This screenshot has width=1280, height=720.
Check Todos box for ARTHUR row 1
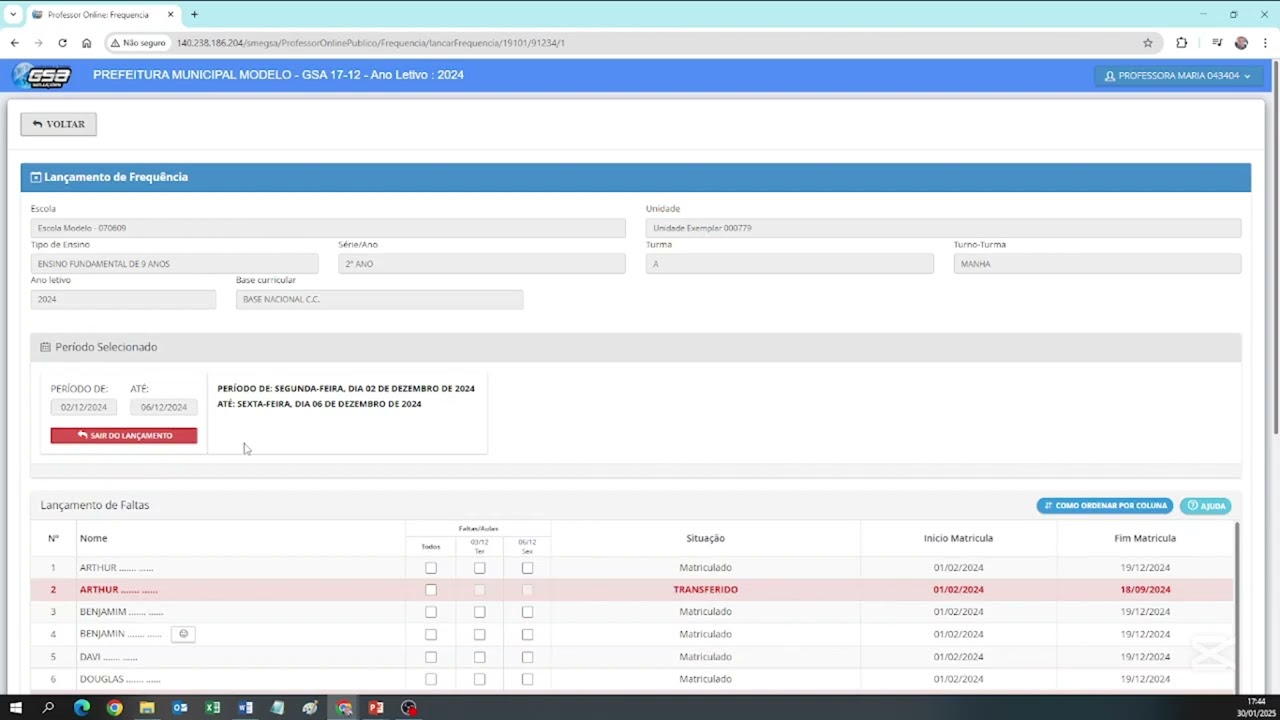point(431,568)
